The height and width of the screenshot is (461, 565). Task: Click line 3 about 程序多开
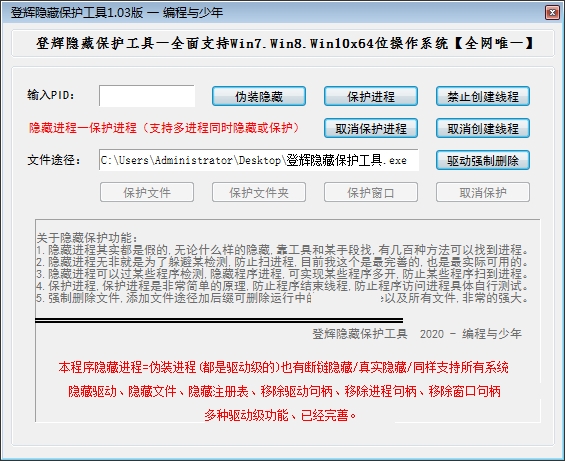coord(283,274)
